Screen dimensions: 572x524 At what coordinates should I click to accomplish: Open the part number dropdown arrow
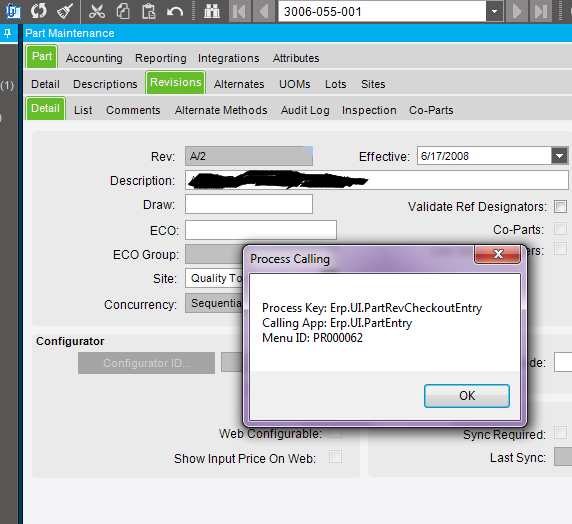coord(494,11)
